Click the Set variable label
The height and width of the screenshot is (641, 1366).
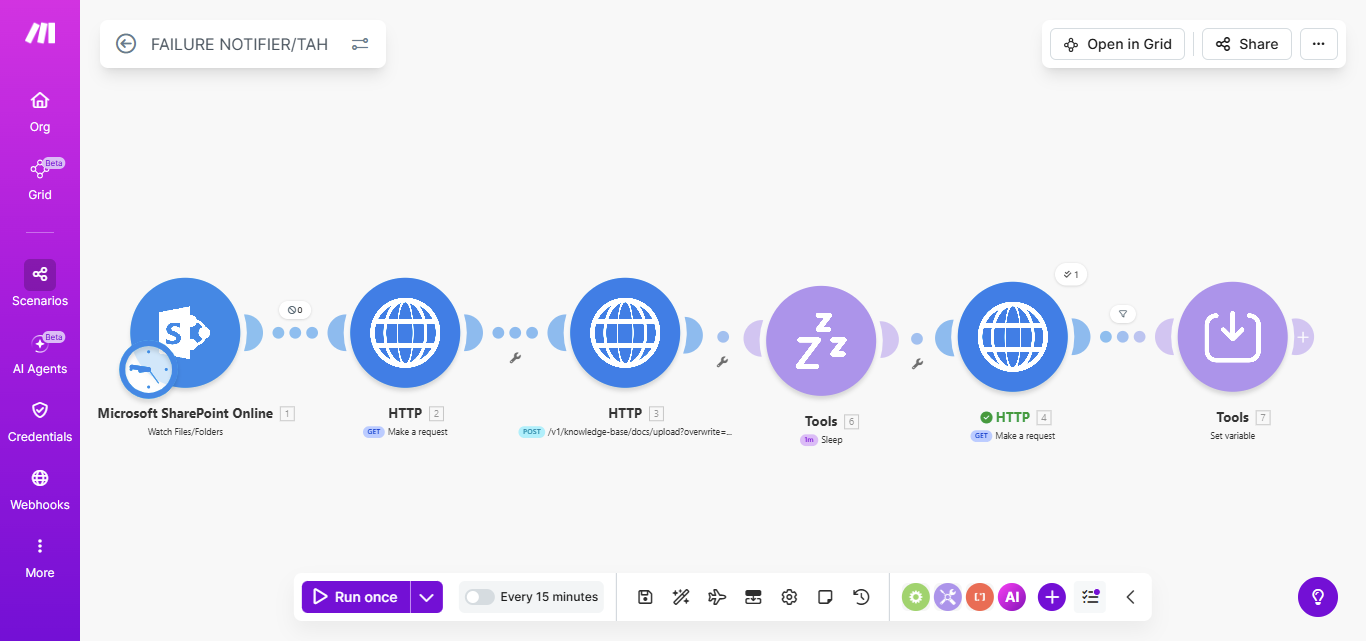pos(1233,436)
